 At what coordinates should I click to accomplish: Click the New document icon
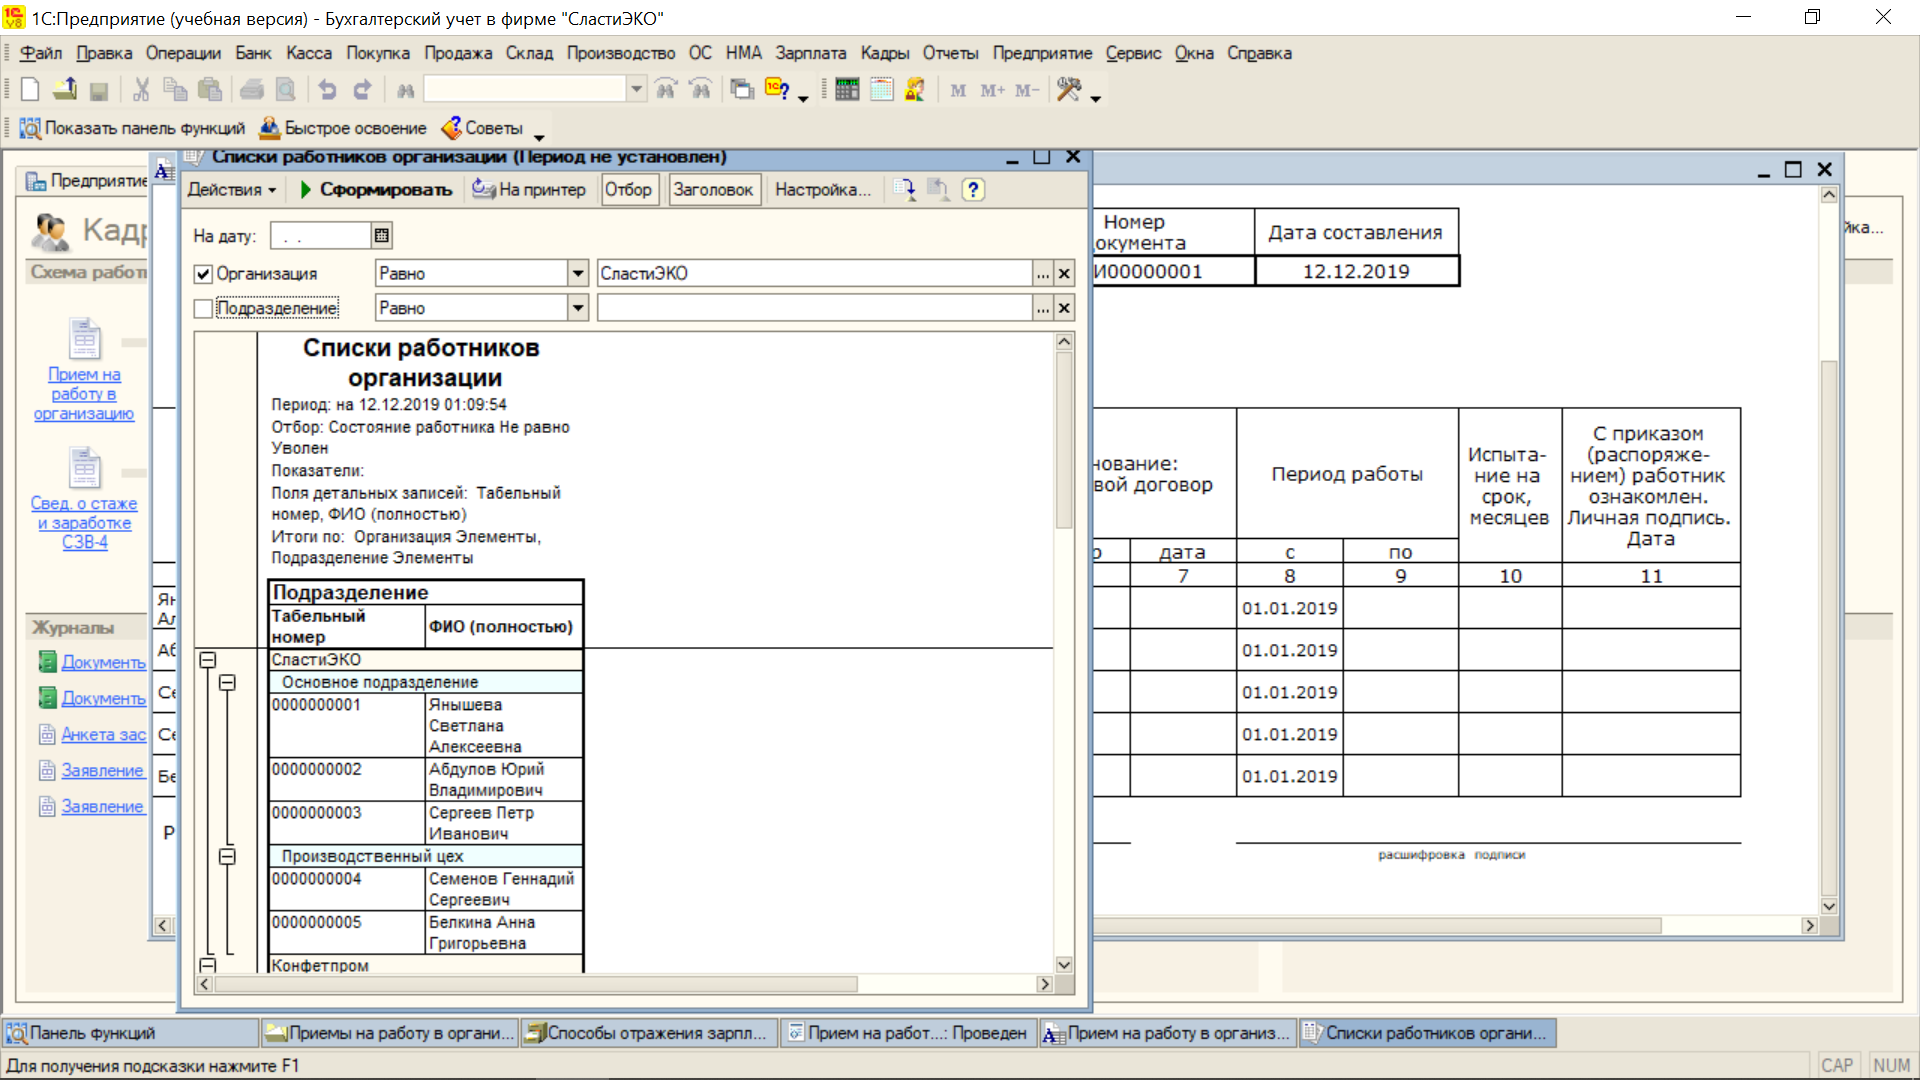pos(30,90)
